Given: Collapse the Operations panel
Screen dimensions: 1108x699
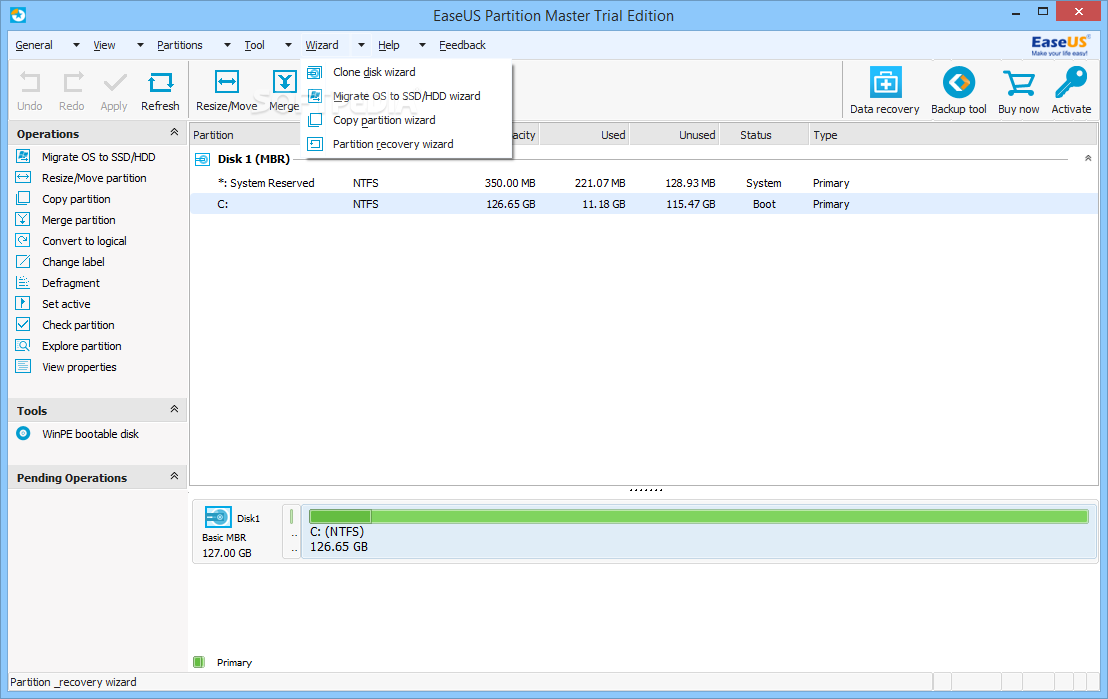Looking at the screenshot, I should (x=174, y=132).
